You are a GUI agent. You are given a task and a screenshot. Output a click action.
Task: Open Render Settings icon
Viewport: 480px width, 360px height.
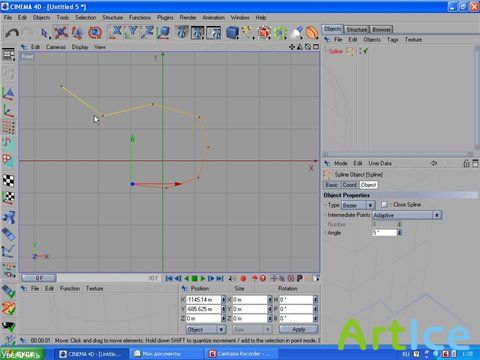click(214, 32)
